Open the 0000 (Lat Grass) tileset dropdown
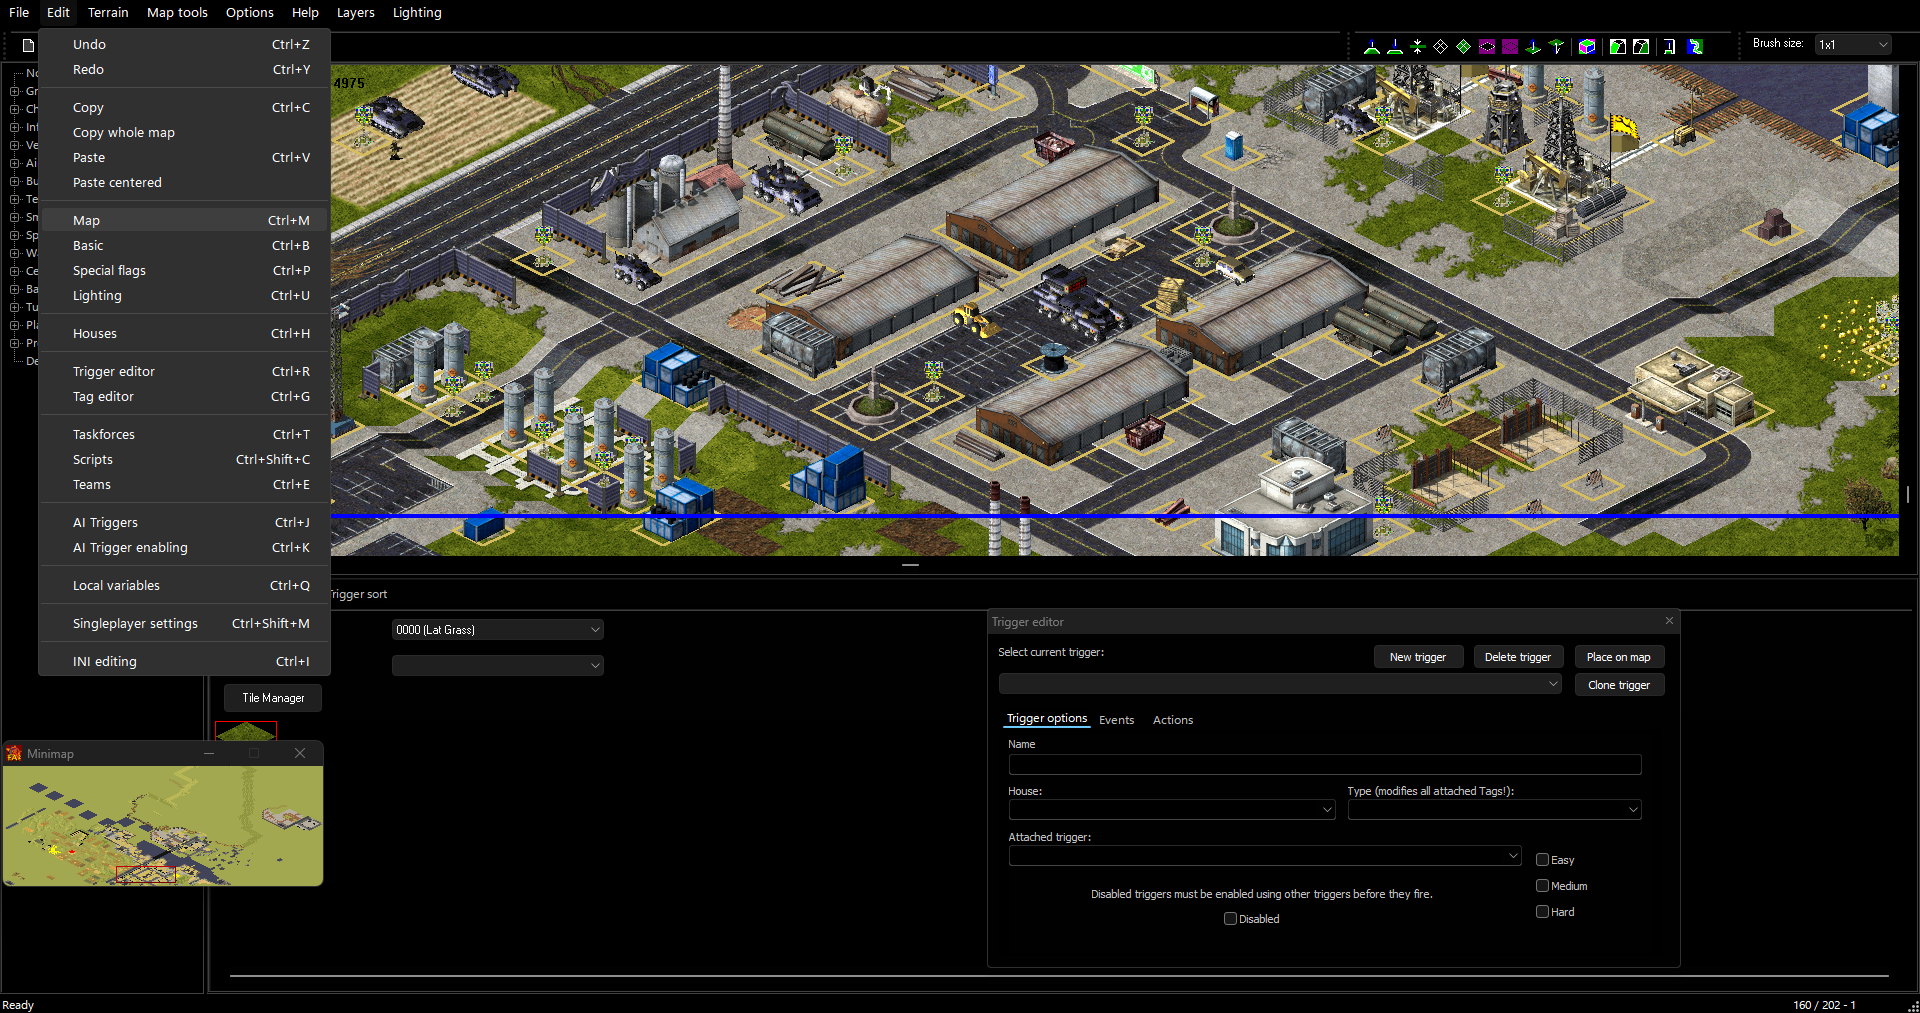Viewport: 1920px width, 1013px height. (x=497, y=629)
